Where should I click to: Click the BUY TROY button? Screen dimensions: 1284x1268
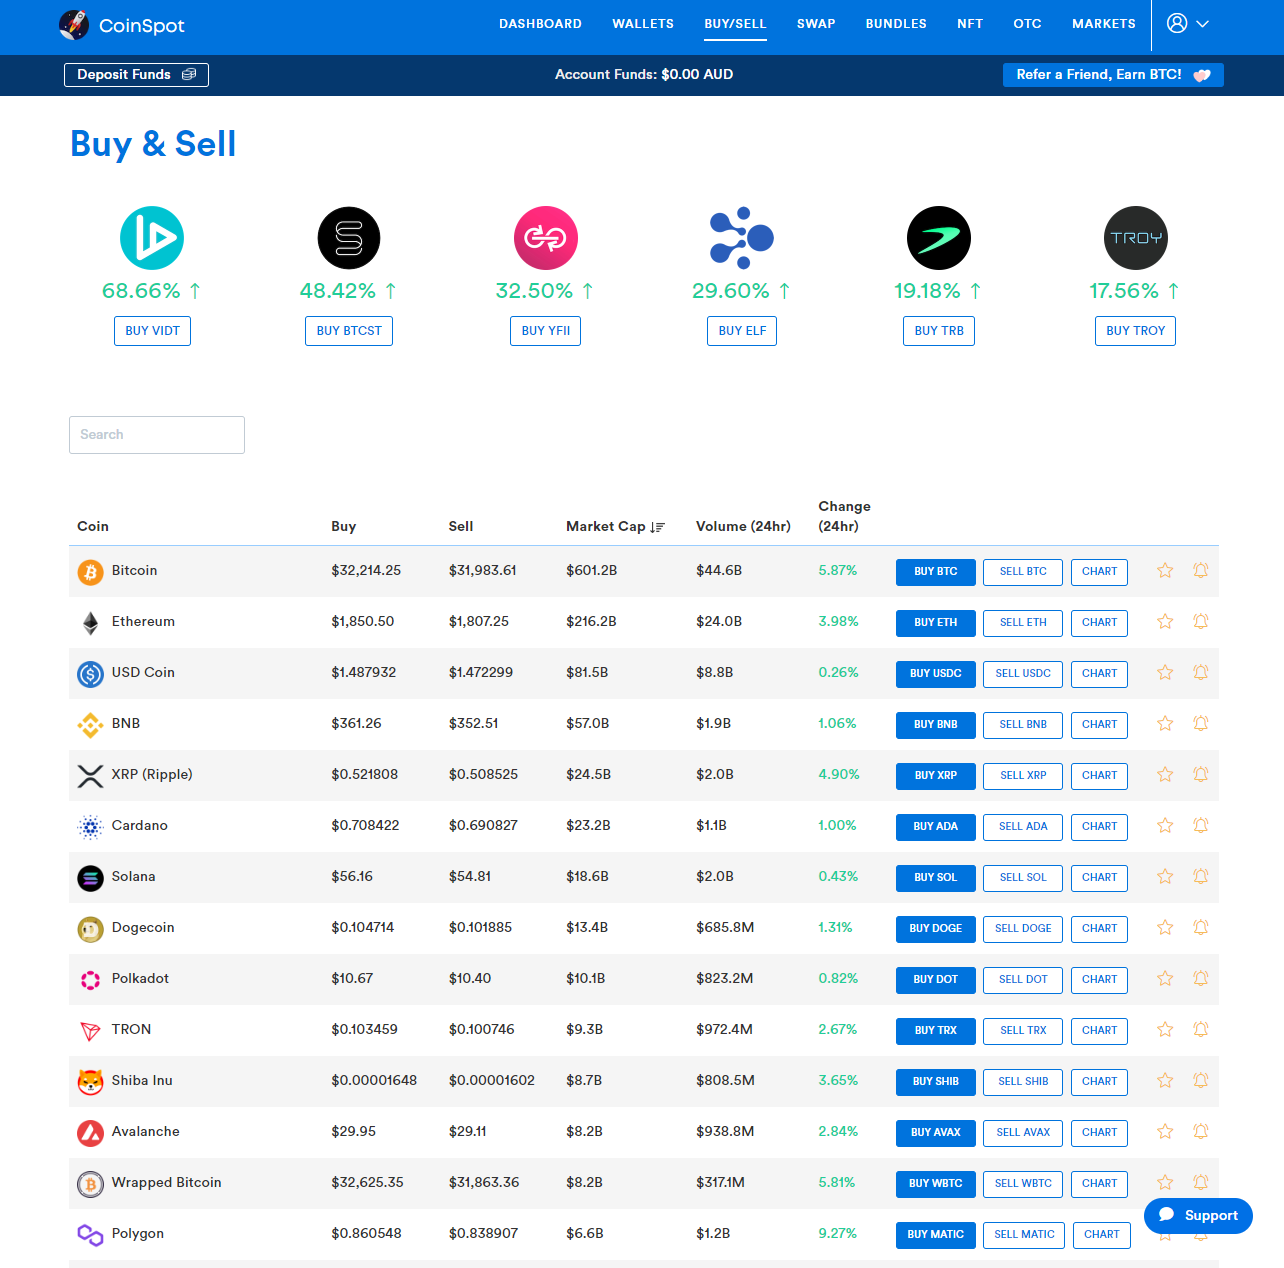click(1136, 331)
